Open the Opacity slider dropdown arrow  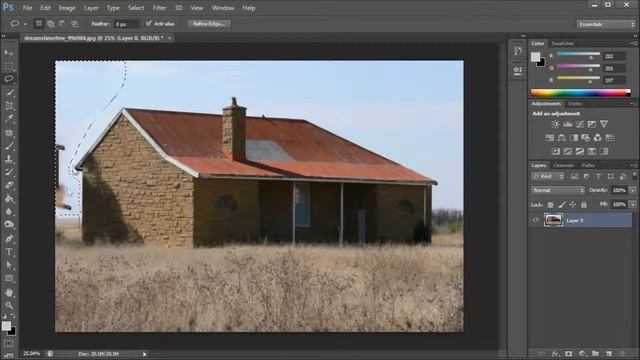coord(633,190)
